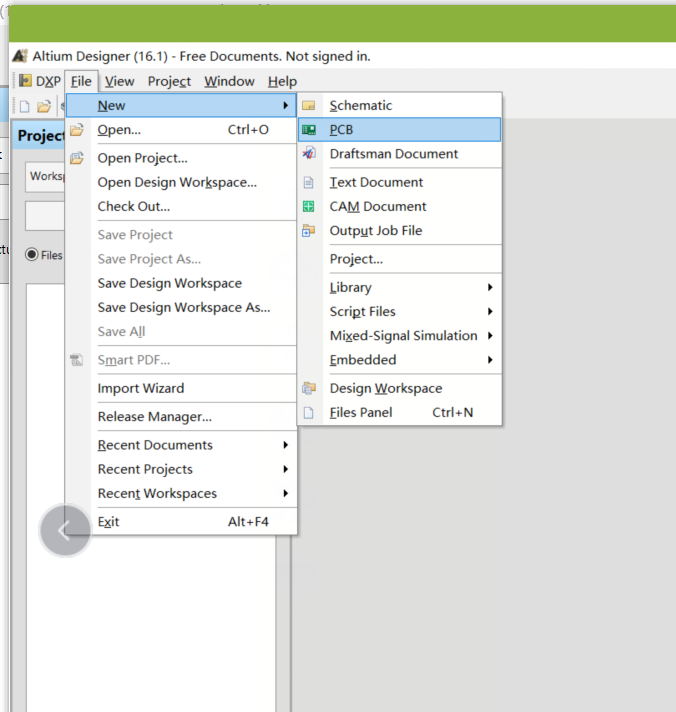
Task: Click the new document toolbar icon
Action: 25,107
